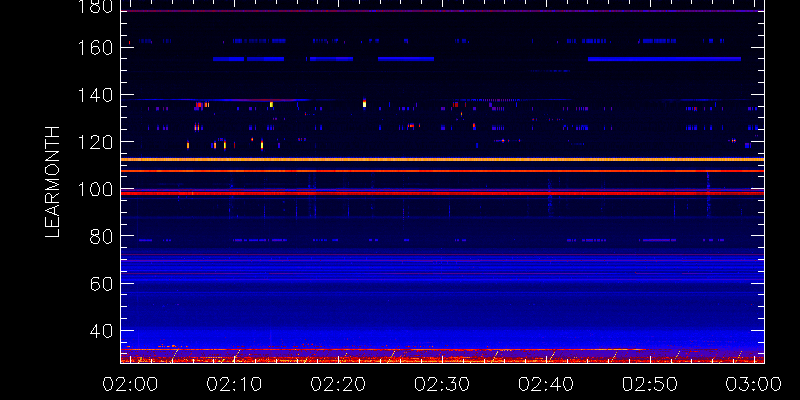The height and width of the screenshot is (400, 800).
Task: Click the 02:50 time axis label
Action: point(649,384)
